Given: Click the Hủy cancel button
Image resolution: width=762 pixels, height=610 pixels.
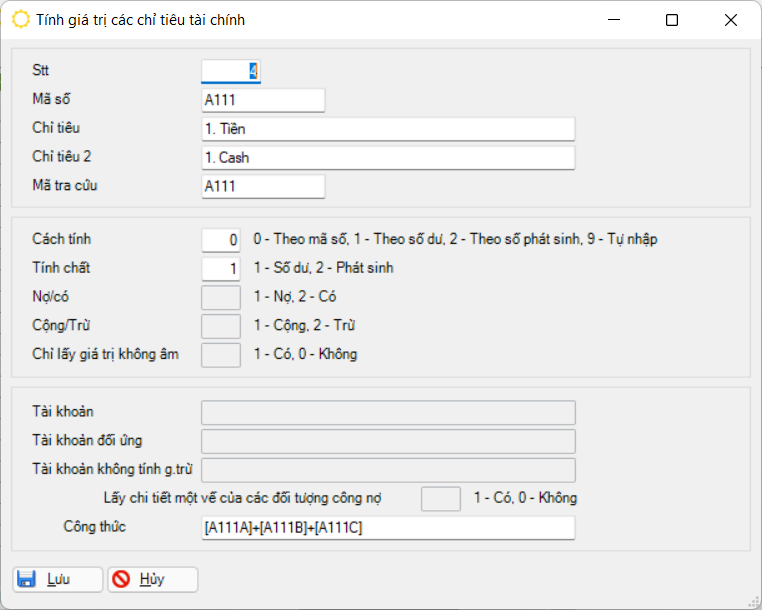Looking at the screenshot, I should [x=152, y=580].
